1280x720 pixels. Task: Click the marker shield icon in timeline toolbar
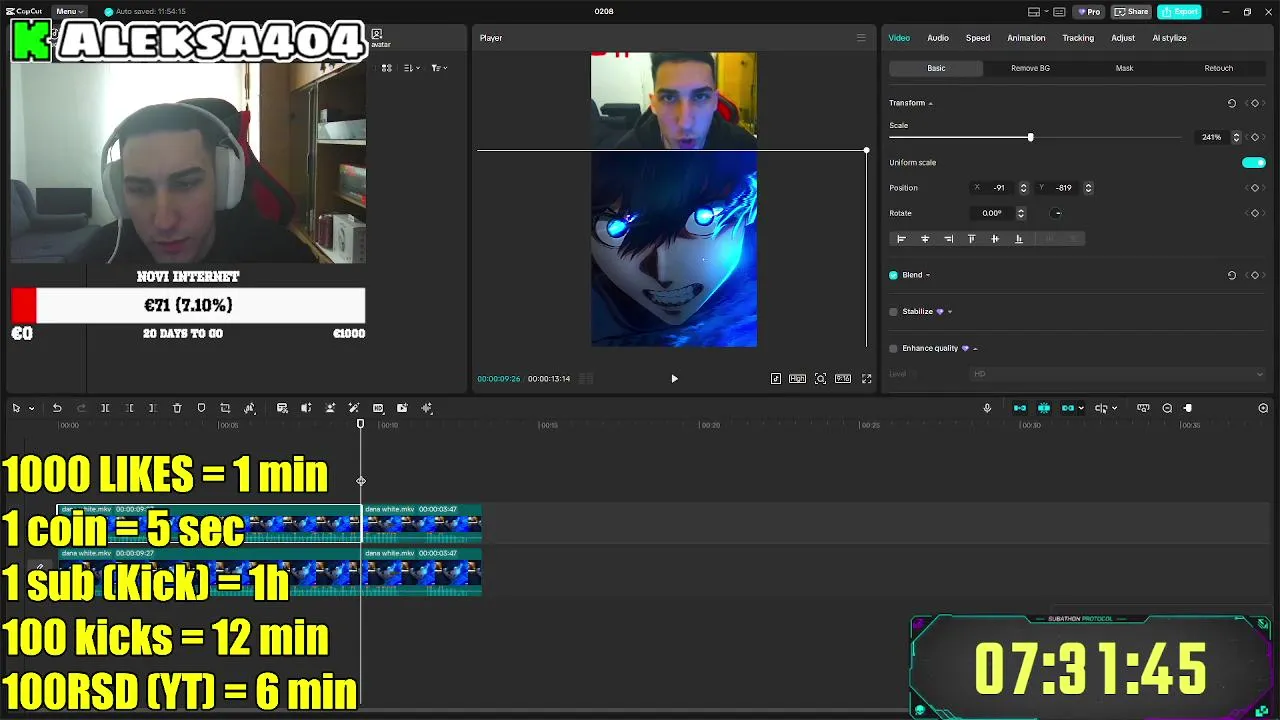point(201,408)
